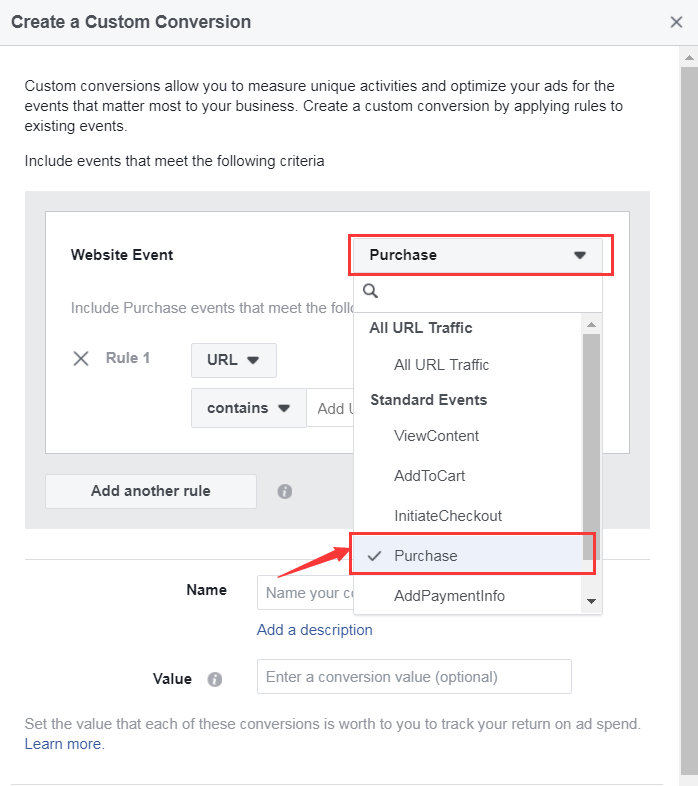Click the info icon next to Value
The width and height of the screenshot is (698, 786).
click(x=214, y=679)
